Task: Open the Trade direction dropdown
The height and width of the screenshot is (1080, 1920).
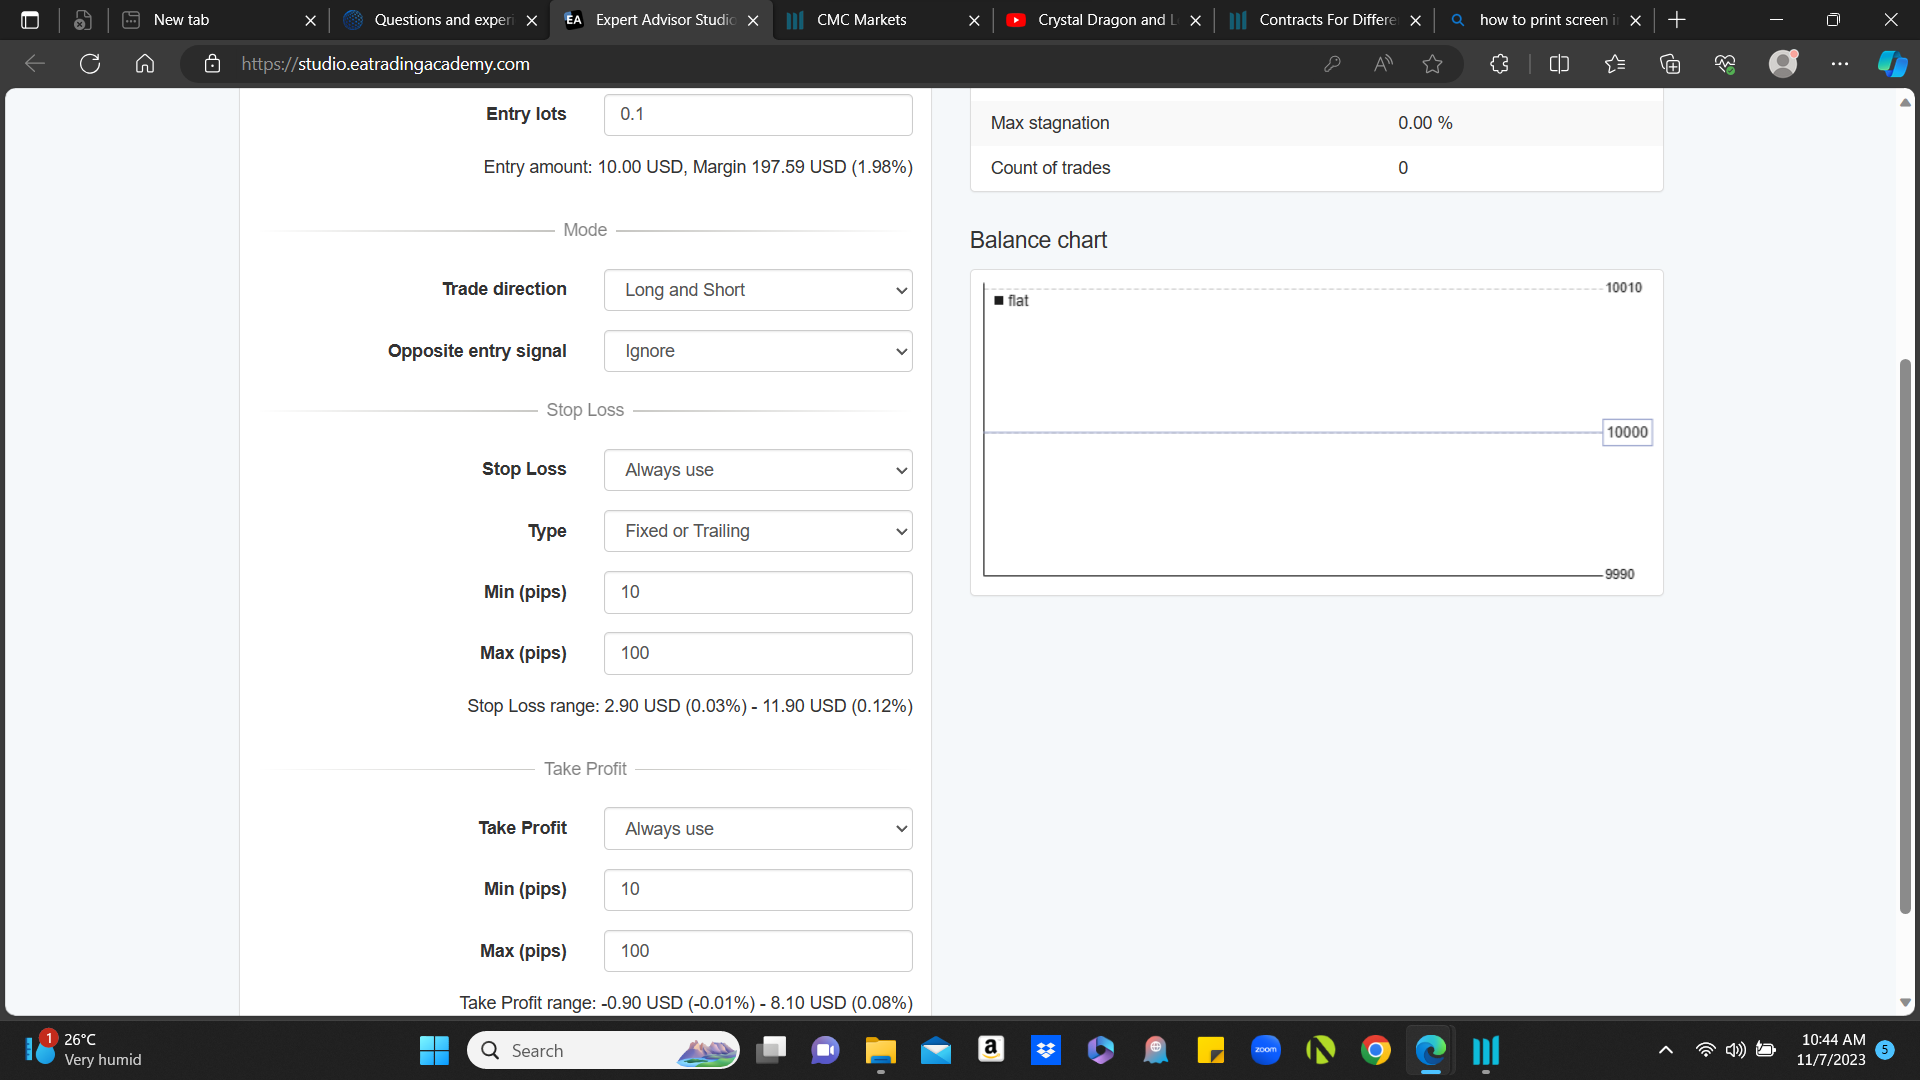Action: pos(758,290)
